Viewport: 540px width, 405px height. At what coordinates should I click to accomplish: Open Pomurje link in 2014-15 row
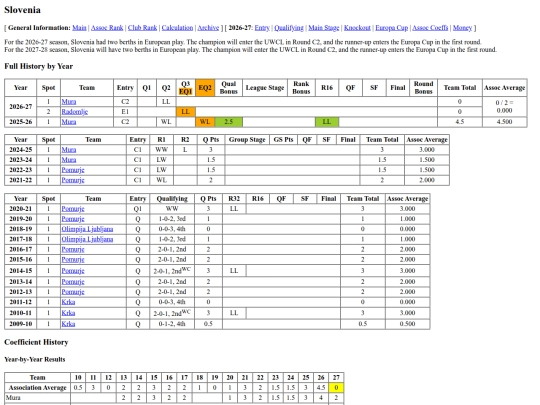click(73, 271)
